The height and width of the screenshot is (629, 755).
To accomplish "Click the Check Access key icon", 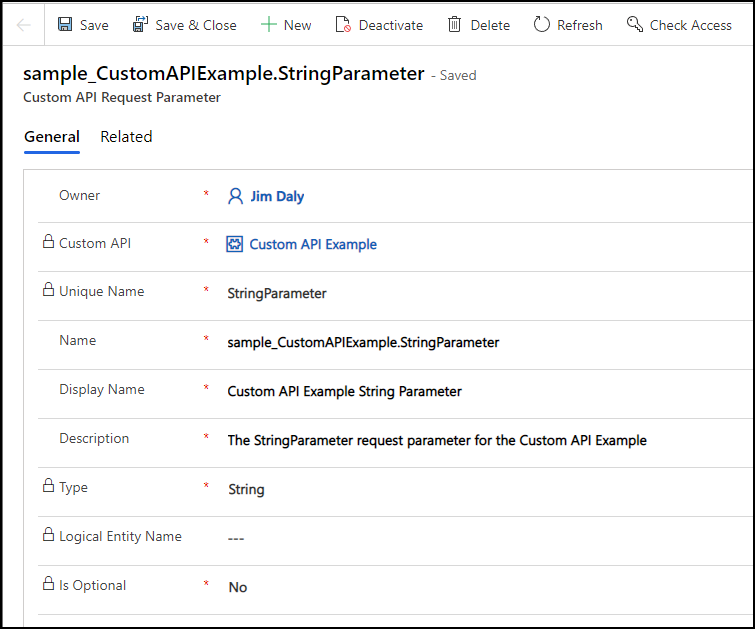I will pyautogui.click(x=635, y=25).
